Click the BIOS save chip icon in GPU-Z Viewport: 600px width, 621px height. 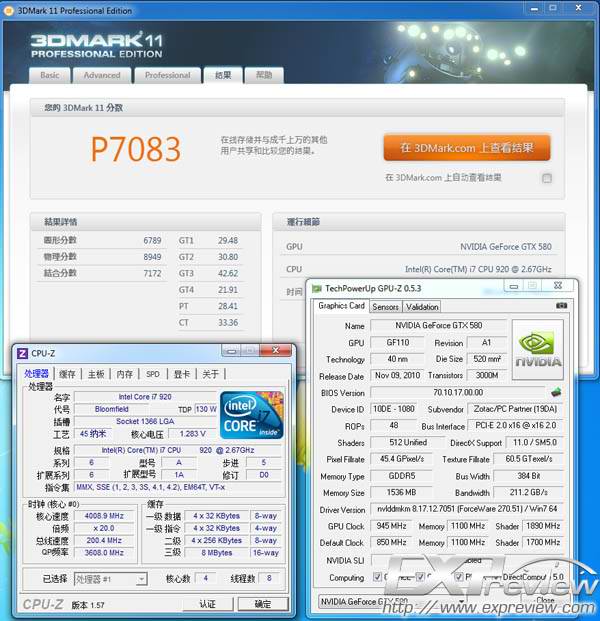click(x=556, y=392)
